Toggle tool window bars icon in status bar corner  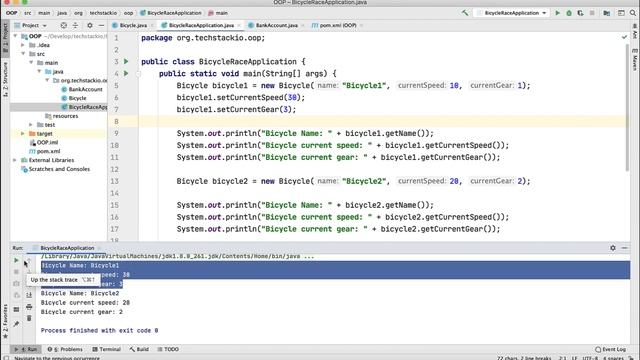pos(6,358)
